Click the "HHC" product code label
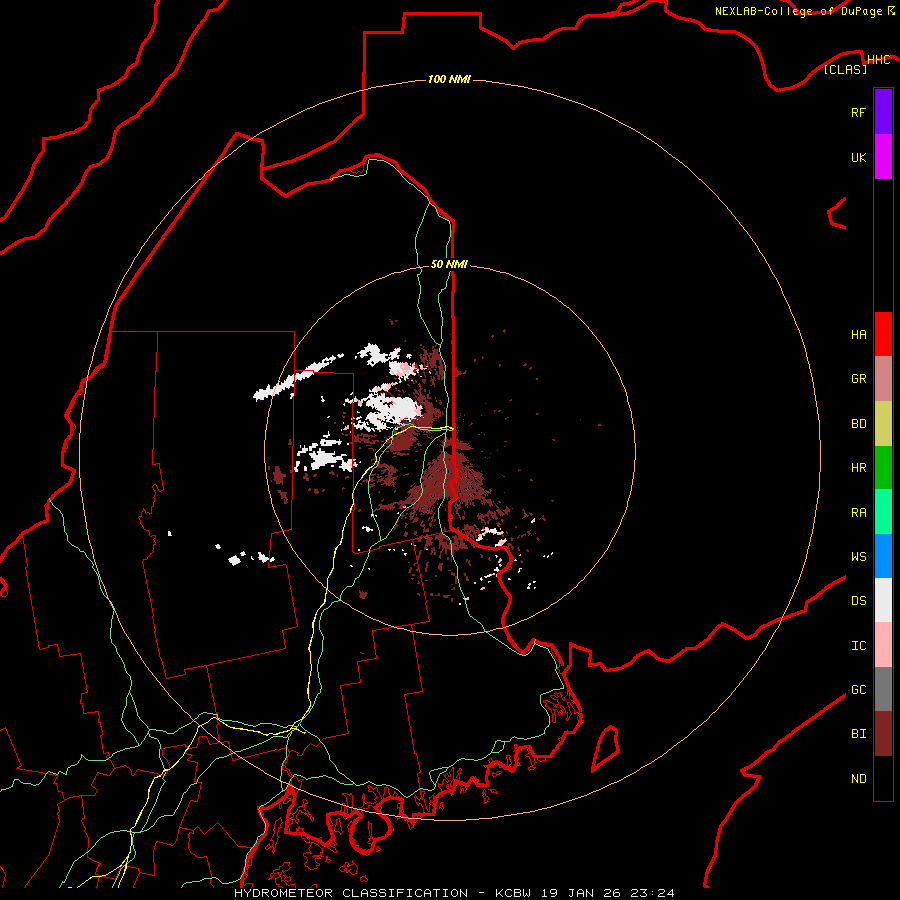 point(878,60)
